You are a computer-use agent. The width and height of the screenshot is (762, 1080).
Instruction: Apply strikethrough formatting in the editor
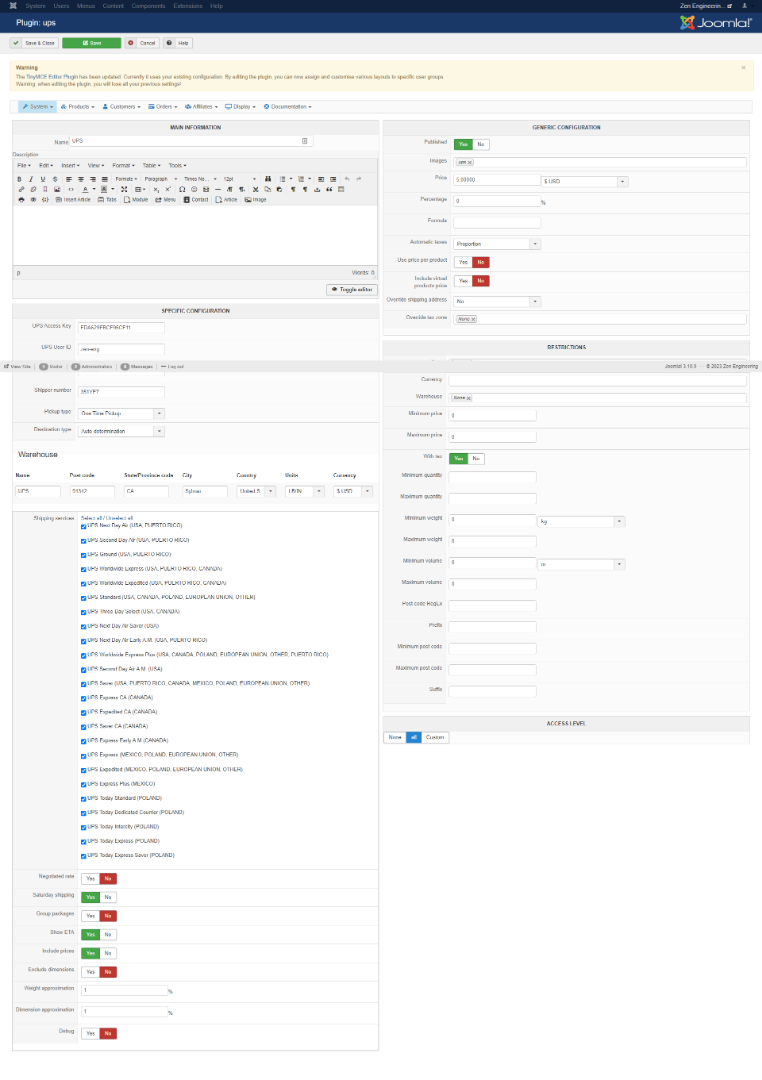[x=55, y=179]
